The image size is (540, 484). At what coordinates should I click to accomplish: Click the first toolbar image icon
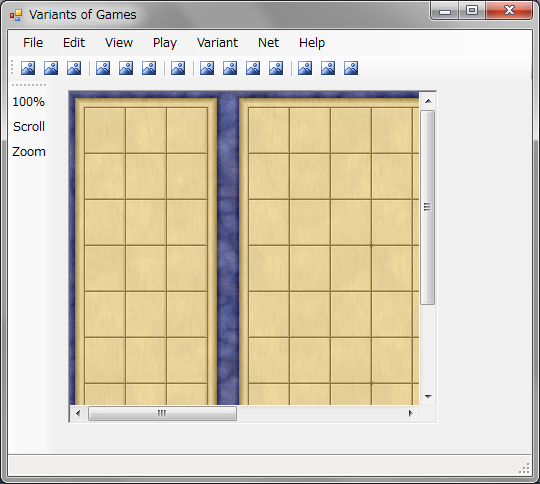point(28,68)
